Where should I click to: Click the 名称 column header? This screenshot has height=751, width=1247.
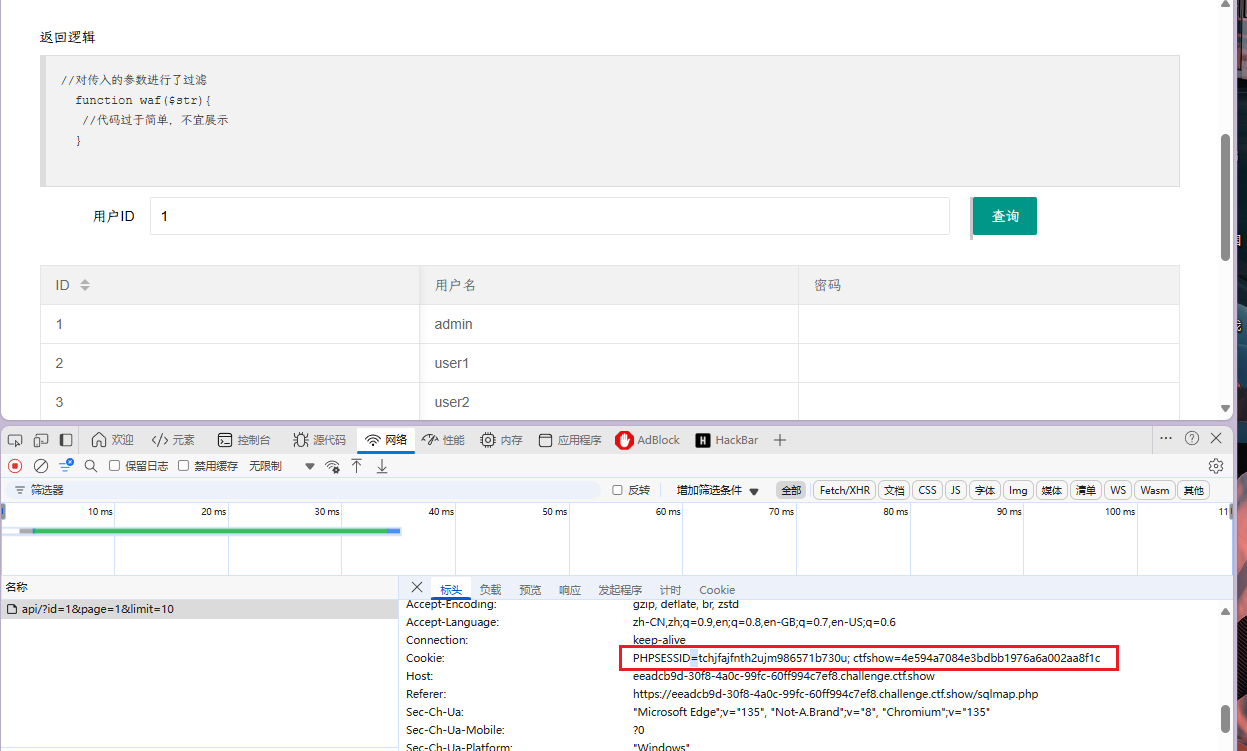(x=199, y=587)
